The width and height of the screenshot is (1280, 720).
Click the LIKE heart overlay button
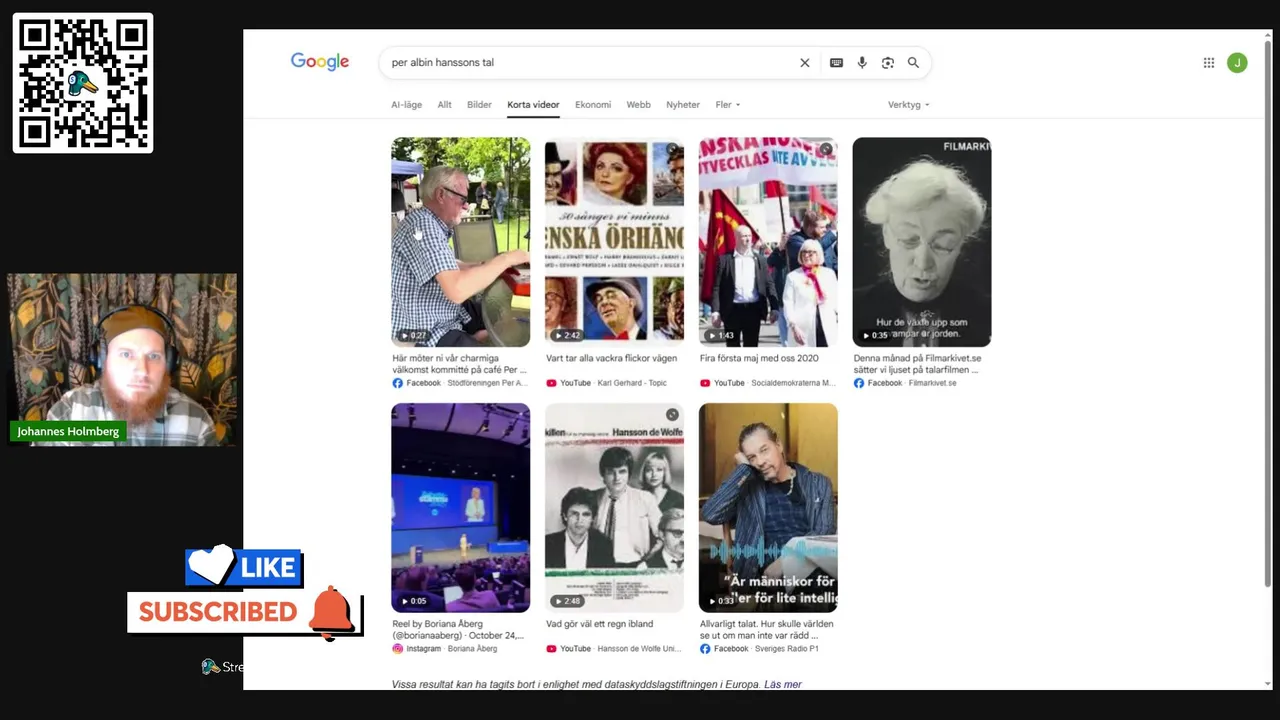point(244,567)
